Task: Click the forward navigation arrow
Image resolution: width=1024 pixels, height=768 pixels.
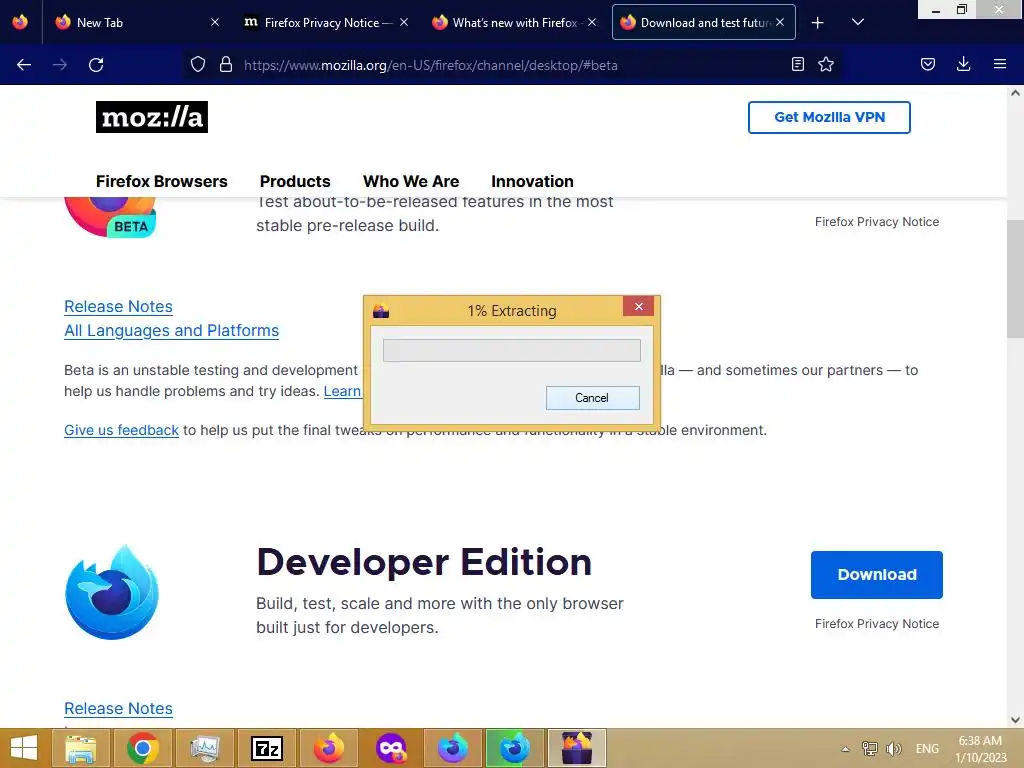Action: (x=60, y=65)
